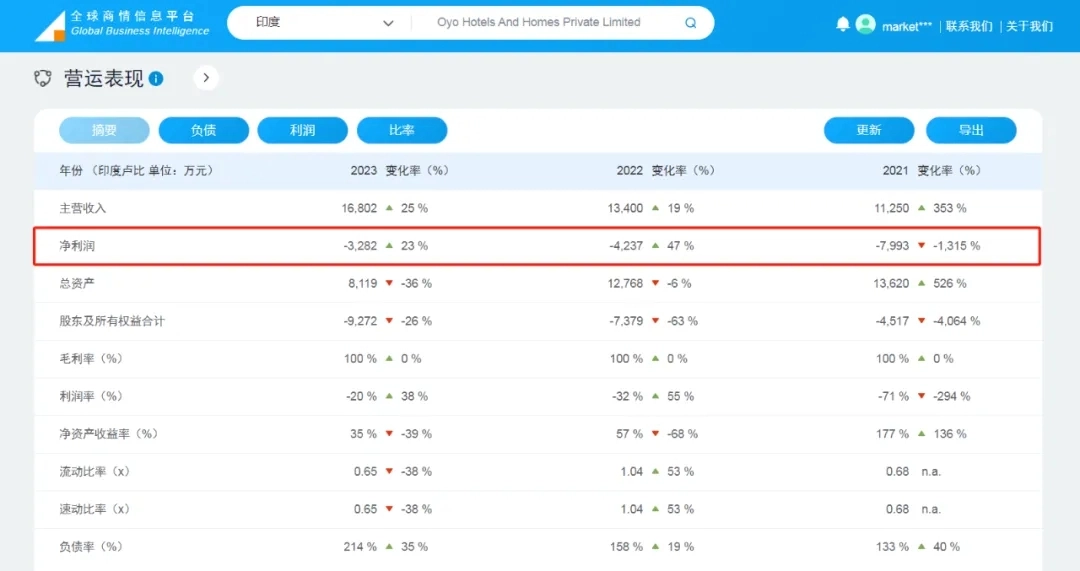Switch to the 摘要 tab

click(104, 130)
